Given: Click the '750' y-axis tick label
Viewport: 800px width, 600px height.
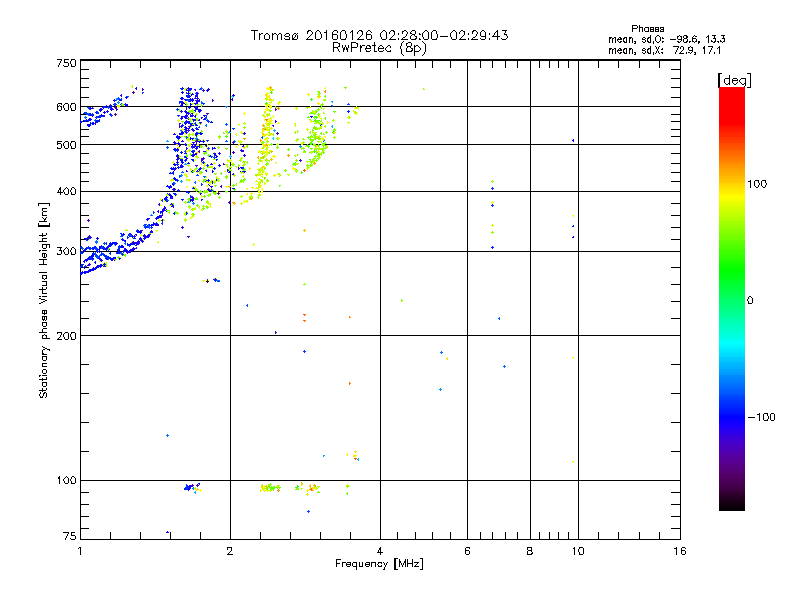Looking at the screenshot, I should pos(66,63).
